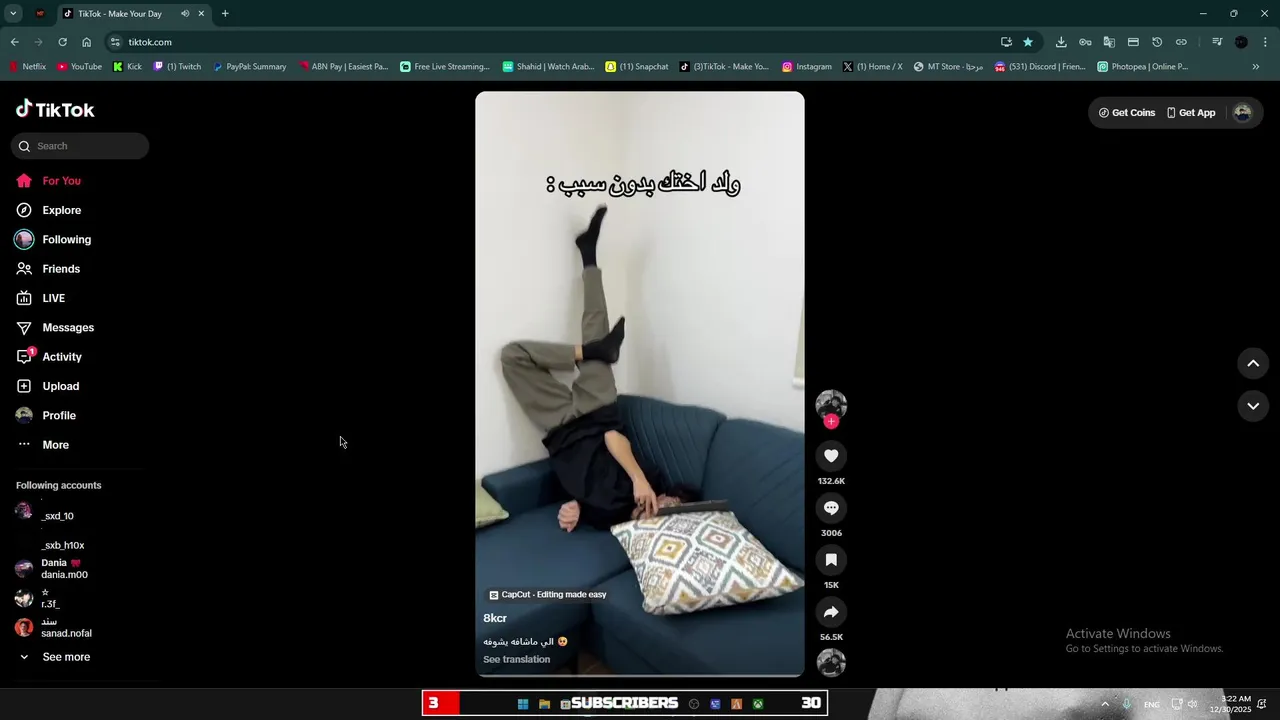The width and height of the screenshot is (1280, 720).
Task: Click install app icon in address bar
Action: point(1006,42)
